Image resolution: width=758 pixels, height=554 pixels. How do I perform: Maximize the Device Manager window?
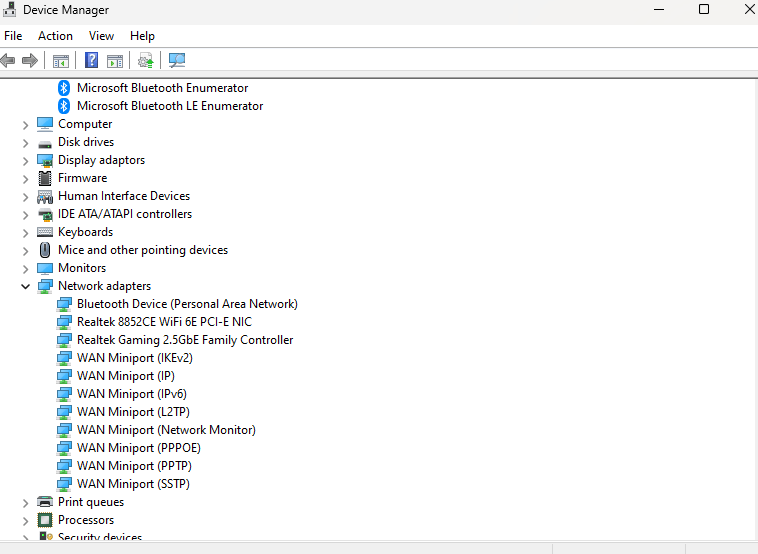coord(704,9)
